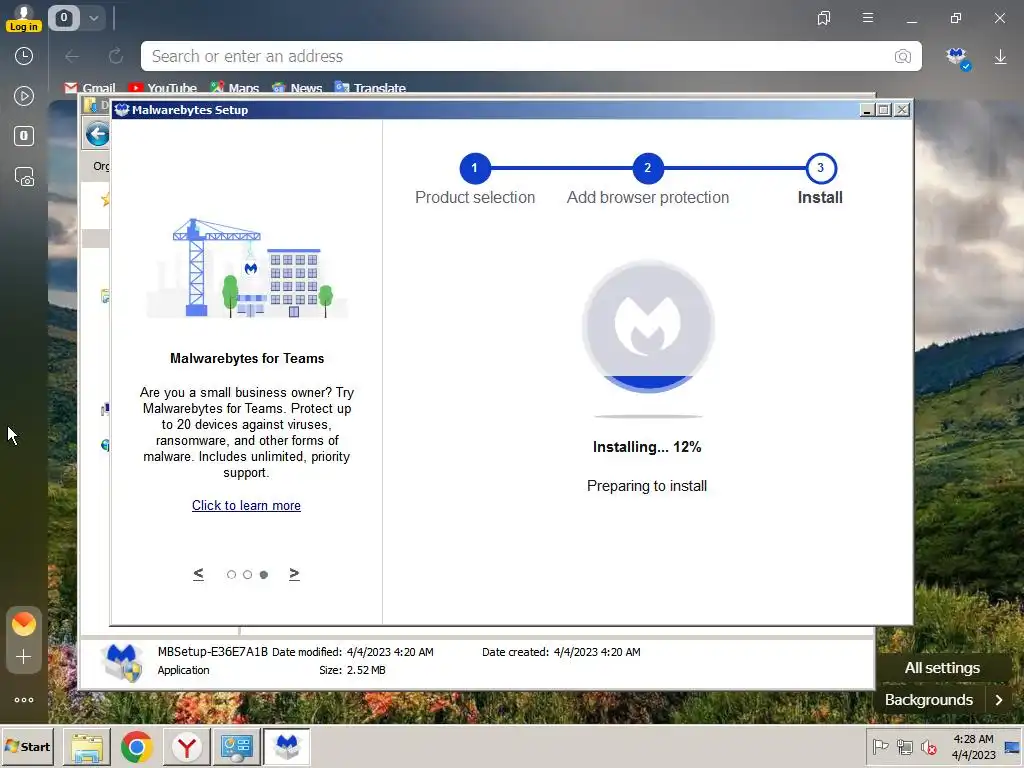Expand the Backgrounds chevron arrow

click(x=999, y=700)
